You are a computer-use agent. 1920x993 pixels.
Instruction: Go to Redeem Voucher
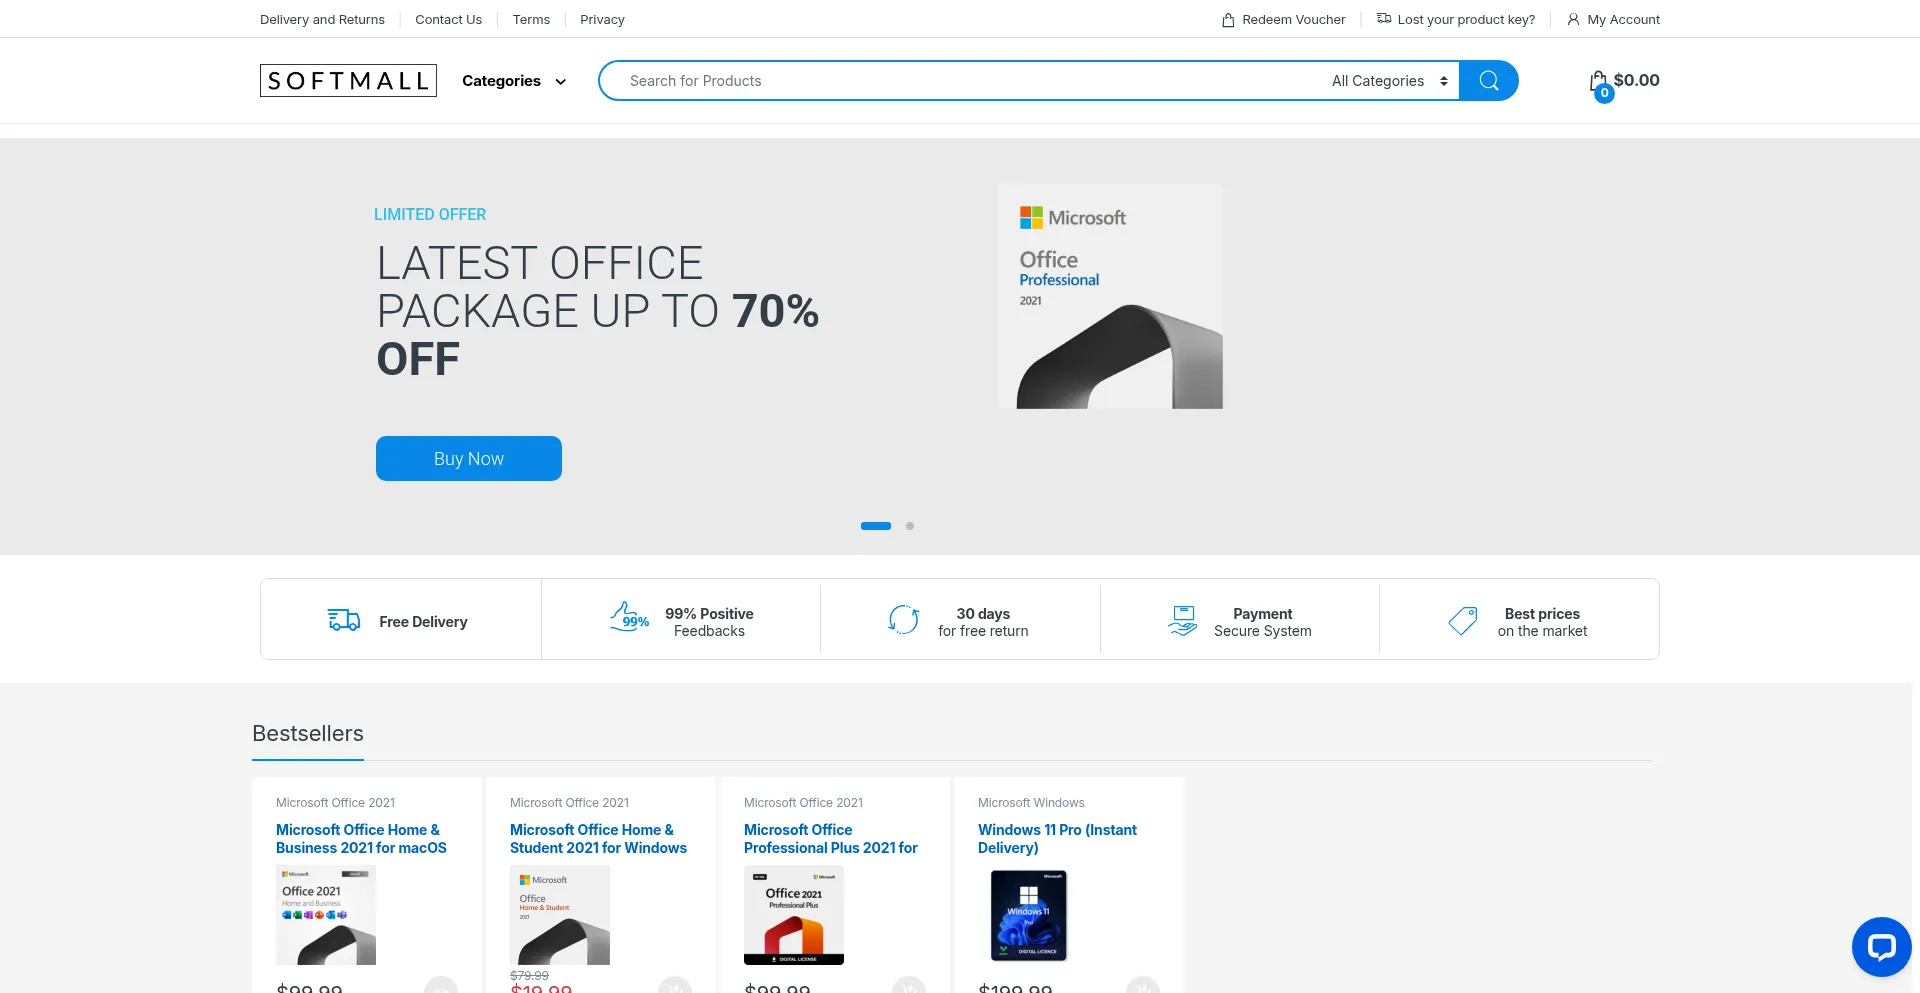click(x=1294, y=20)
